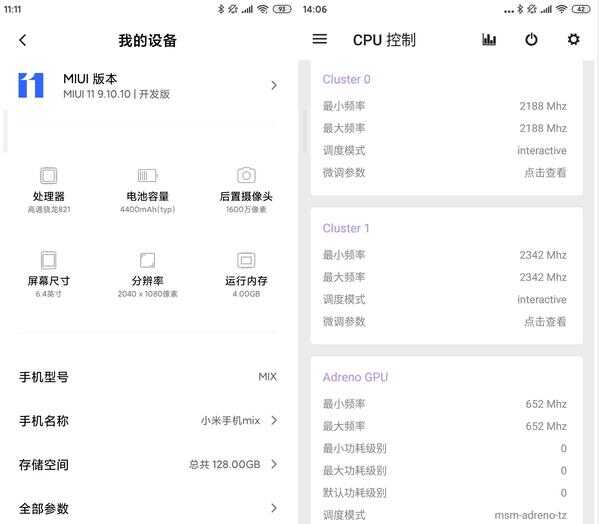Tap 点击查看 for Cluster 0 tuning parameters

tap(545, 173)
